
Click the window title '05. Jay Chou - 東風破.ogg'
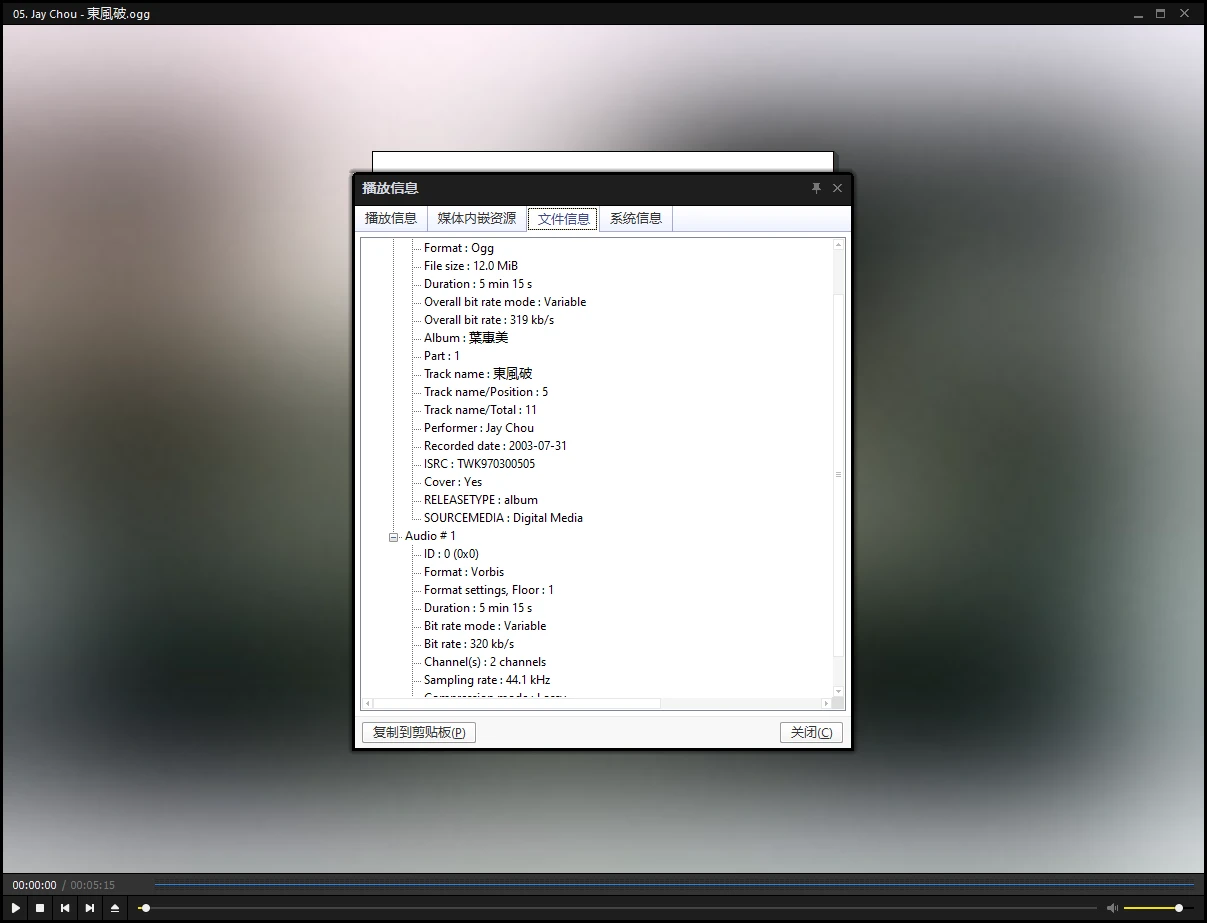81,14
